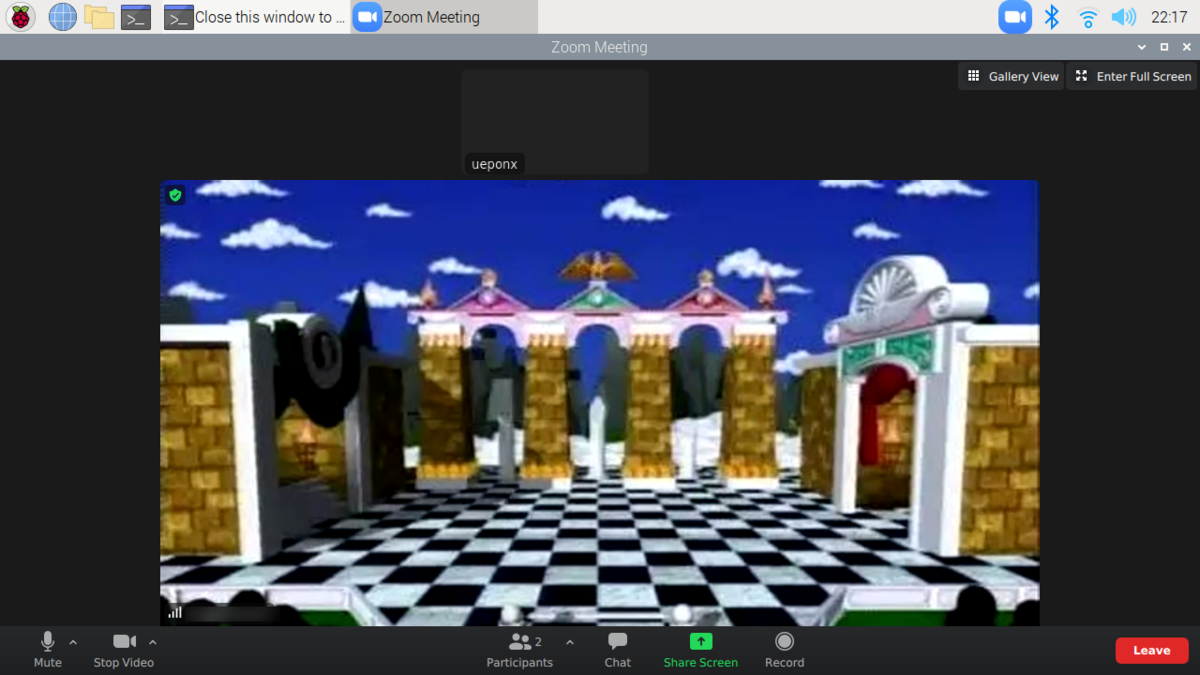Viewport: 1200px width, 675px height.
Task: Mute the microphone
Action: 47,649
